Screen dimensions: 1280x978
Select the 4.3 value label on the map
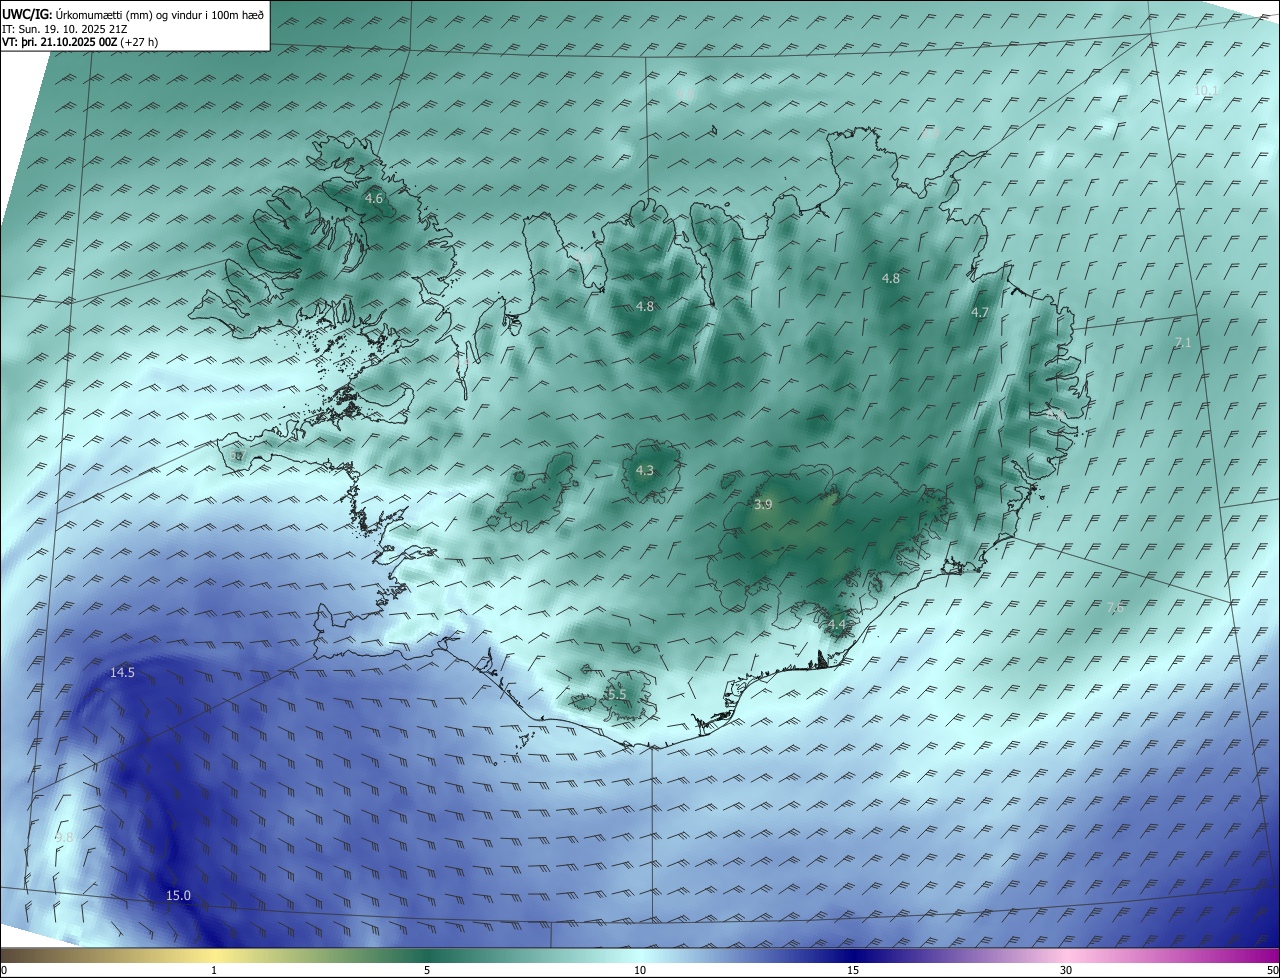point(645,470)
